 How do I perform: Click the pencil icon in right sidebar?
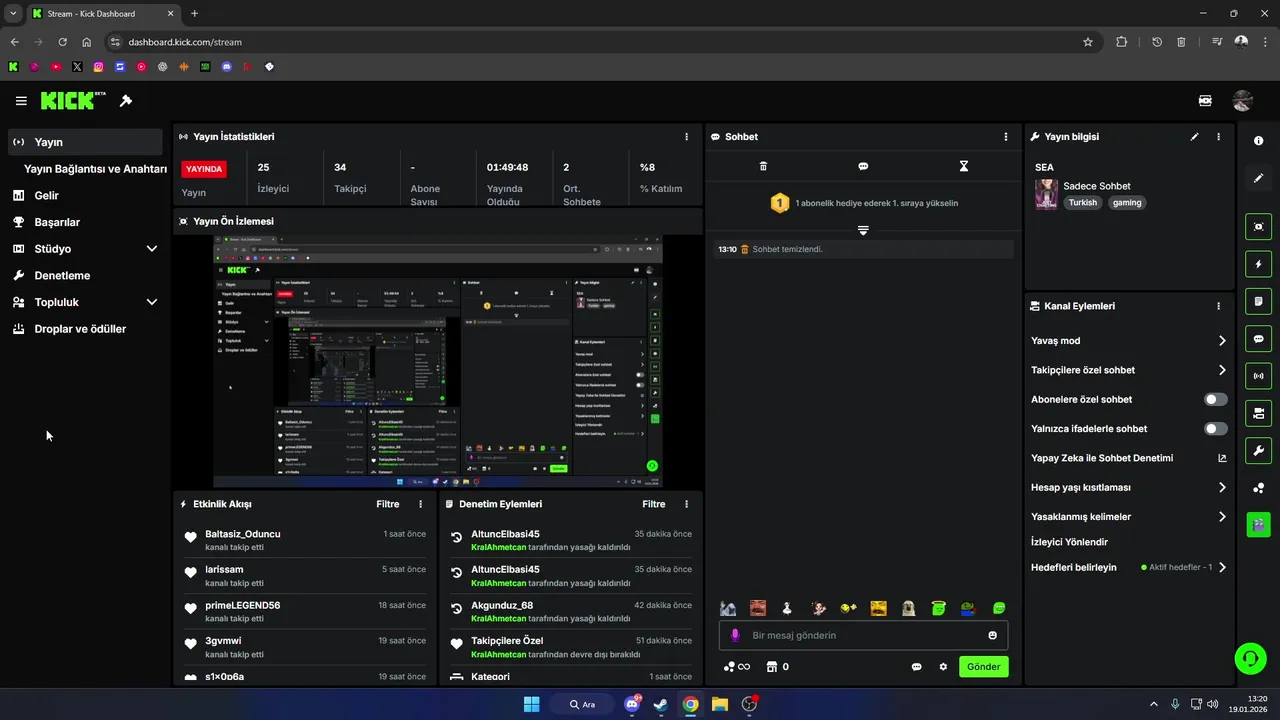pyautogui.click(x=1259, y=178)
